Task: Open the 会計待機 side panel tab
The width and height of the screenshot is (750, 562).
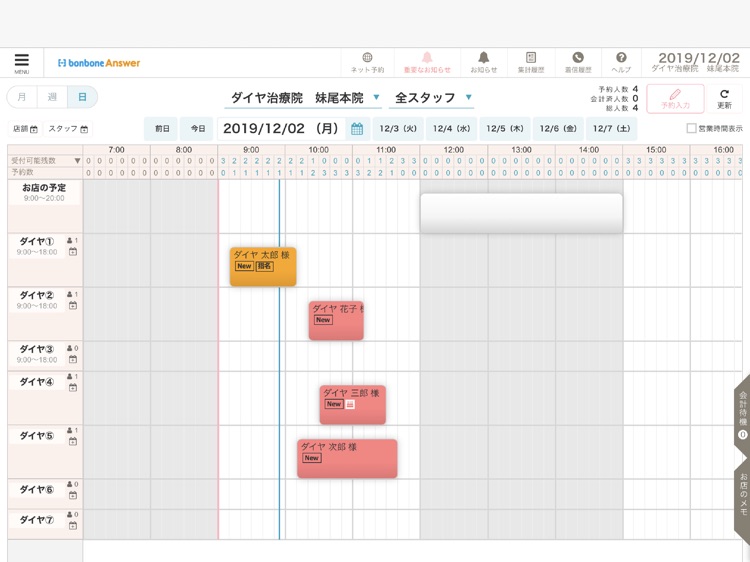Action: coord(742,416)
